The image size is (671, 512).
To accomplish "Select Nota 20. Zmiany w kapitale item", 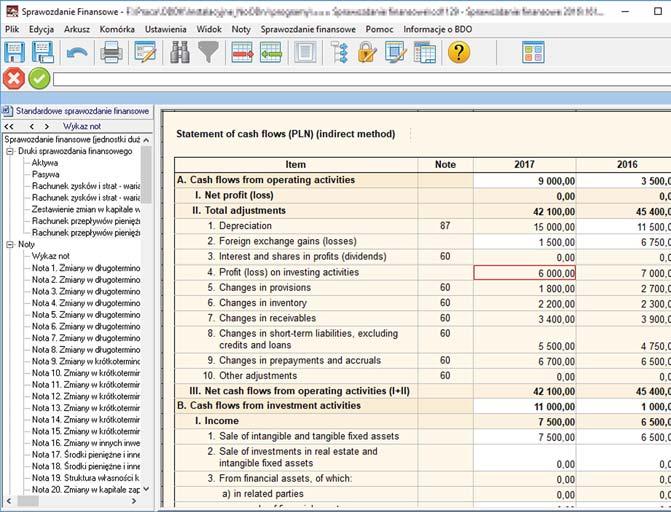I will (x=86, y=489).
